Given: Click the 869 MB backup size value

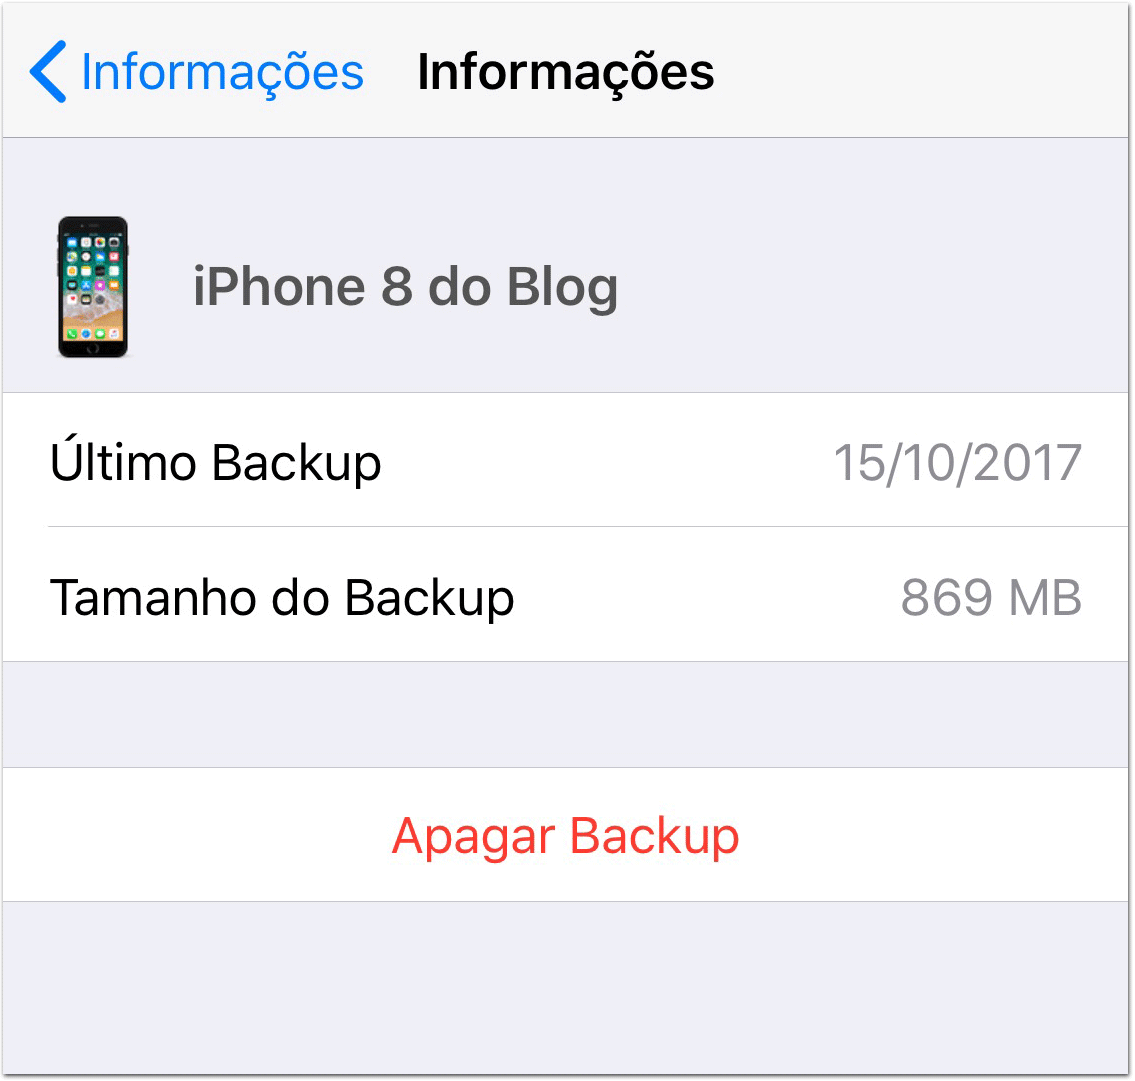Looking at the screenshot, I should coord(991,598).
